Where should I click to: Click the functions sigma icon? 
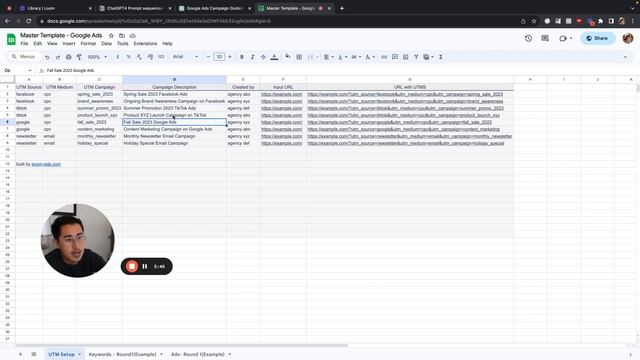(441, 57)
